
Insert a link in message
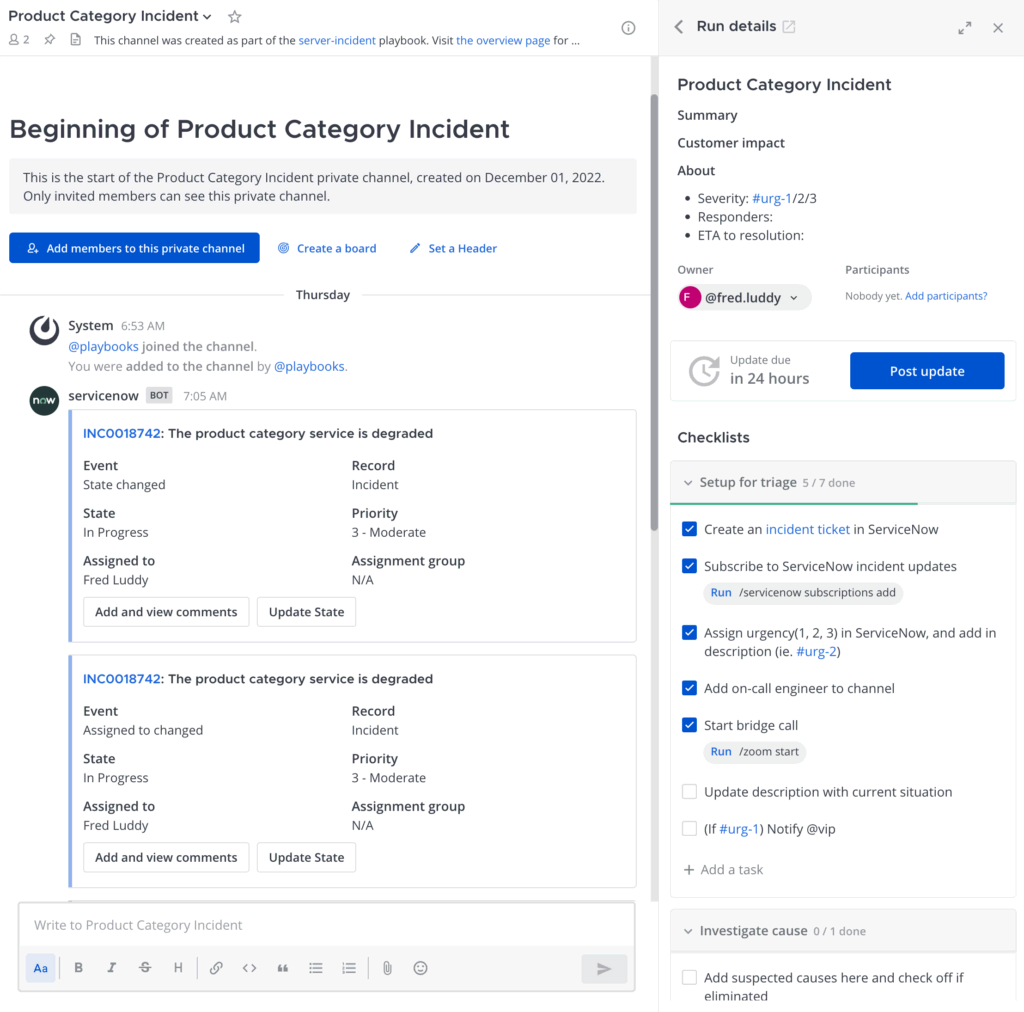pos(216,968)
